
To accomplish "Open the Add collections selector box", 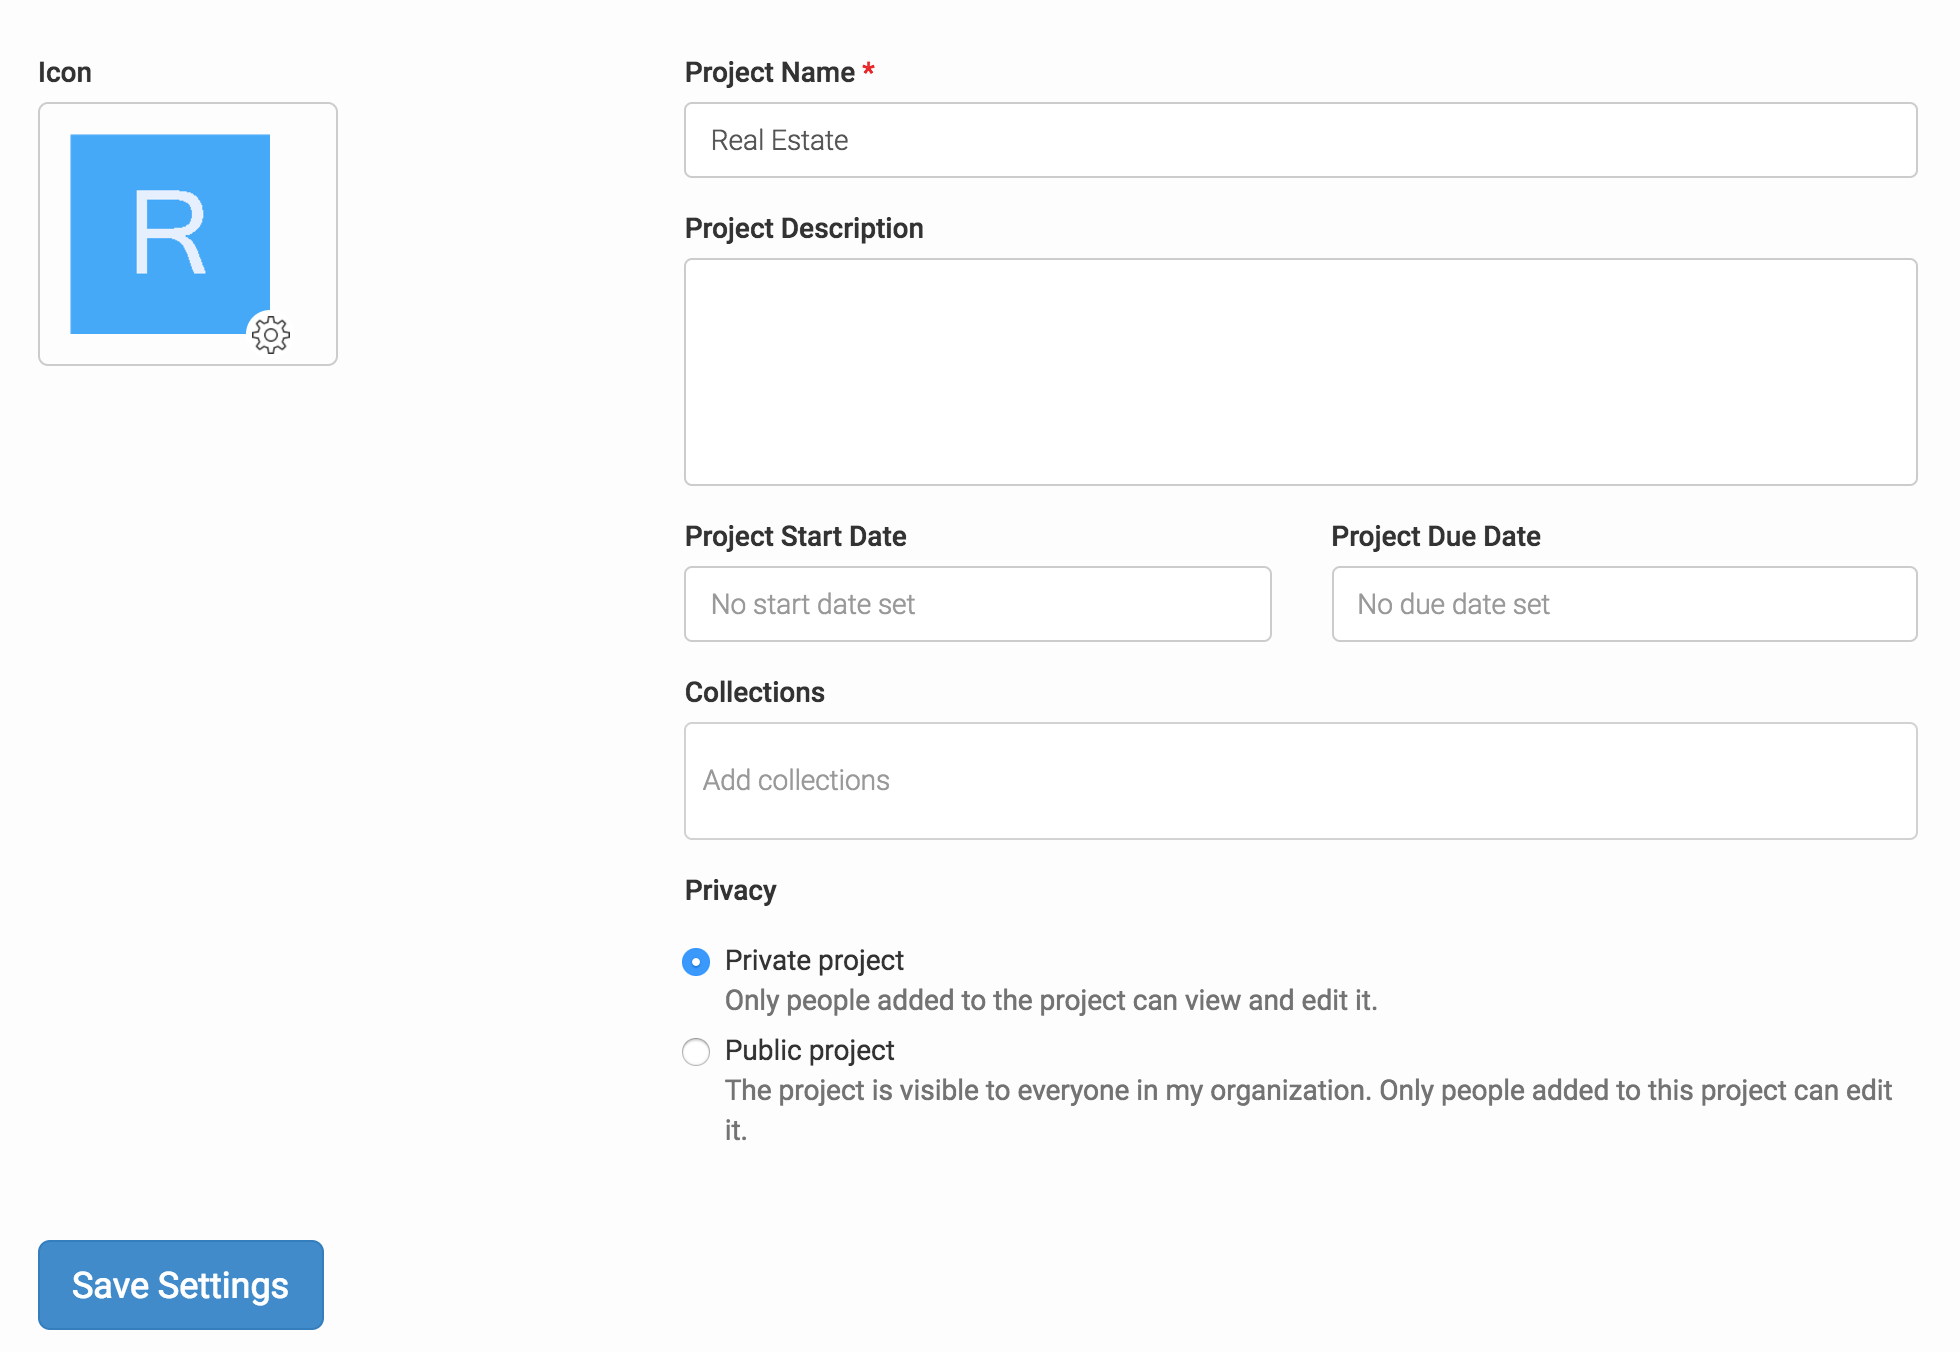I will point(1300,781).
